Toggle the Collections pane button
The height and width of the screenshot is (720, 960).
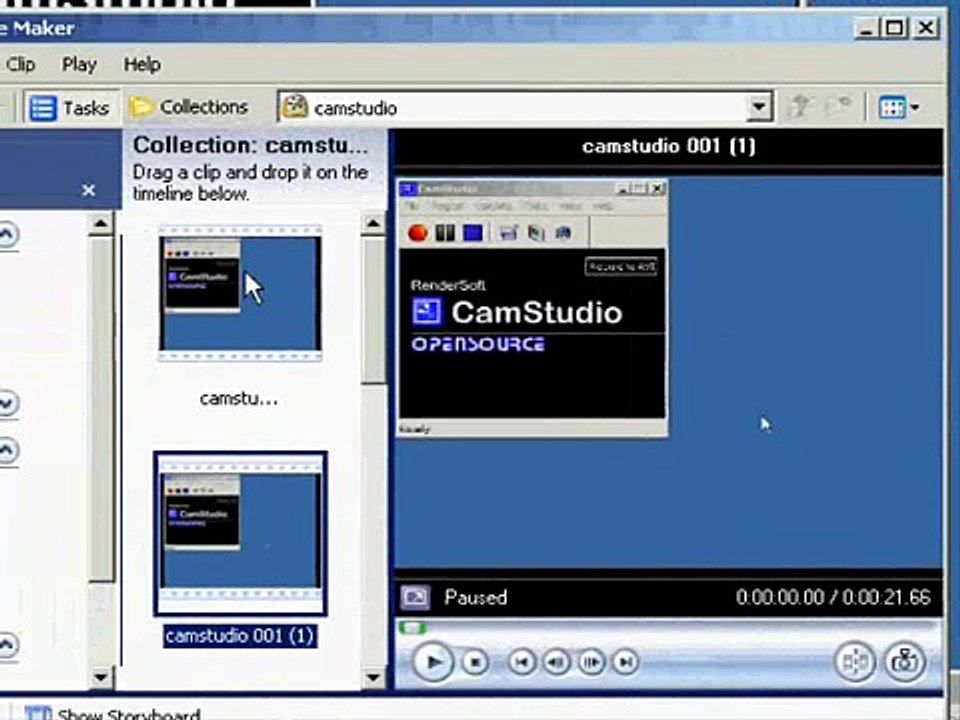190,108
